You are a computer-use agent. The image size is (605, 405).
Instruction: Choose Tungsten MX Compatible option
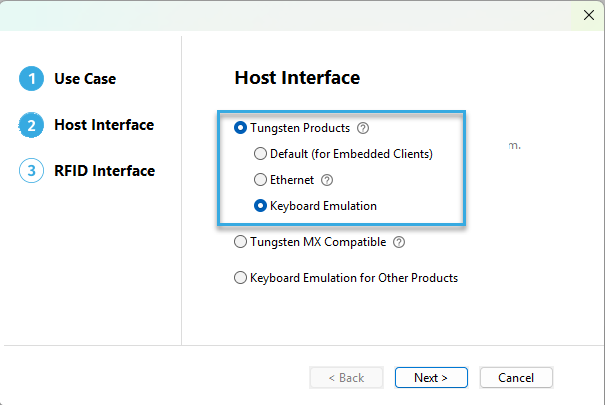coord(240,242)
